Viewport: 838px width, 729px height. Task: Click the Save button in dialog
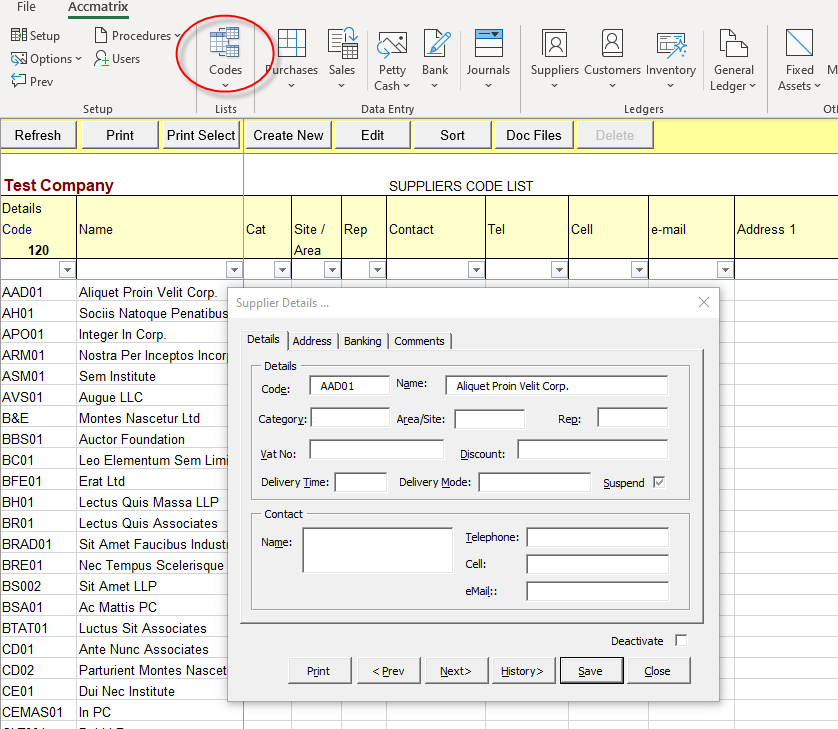pyautogui.click(x=590, y=671)
